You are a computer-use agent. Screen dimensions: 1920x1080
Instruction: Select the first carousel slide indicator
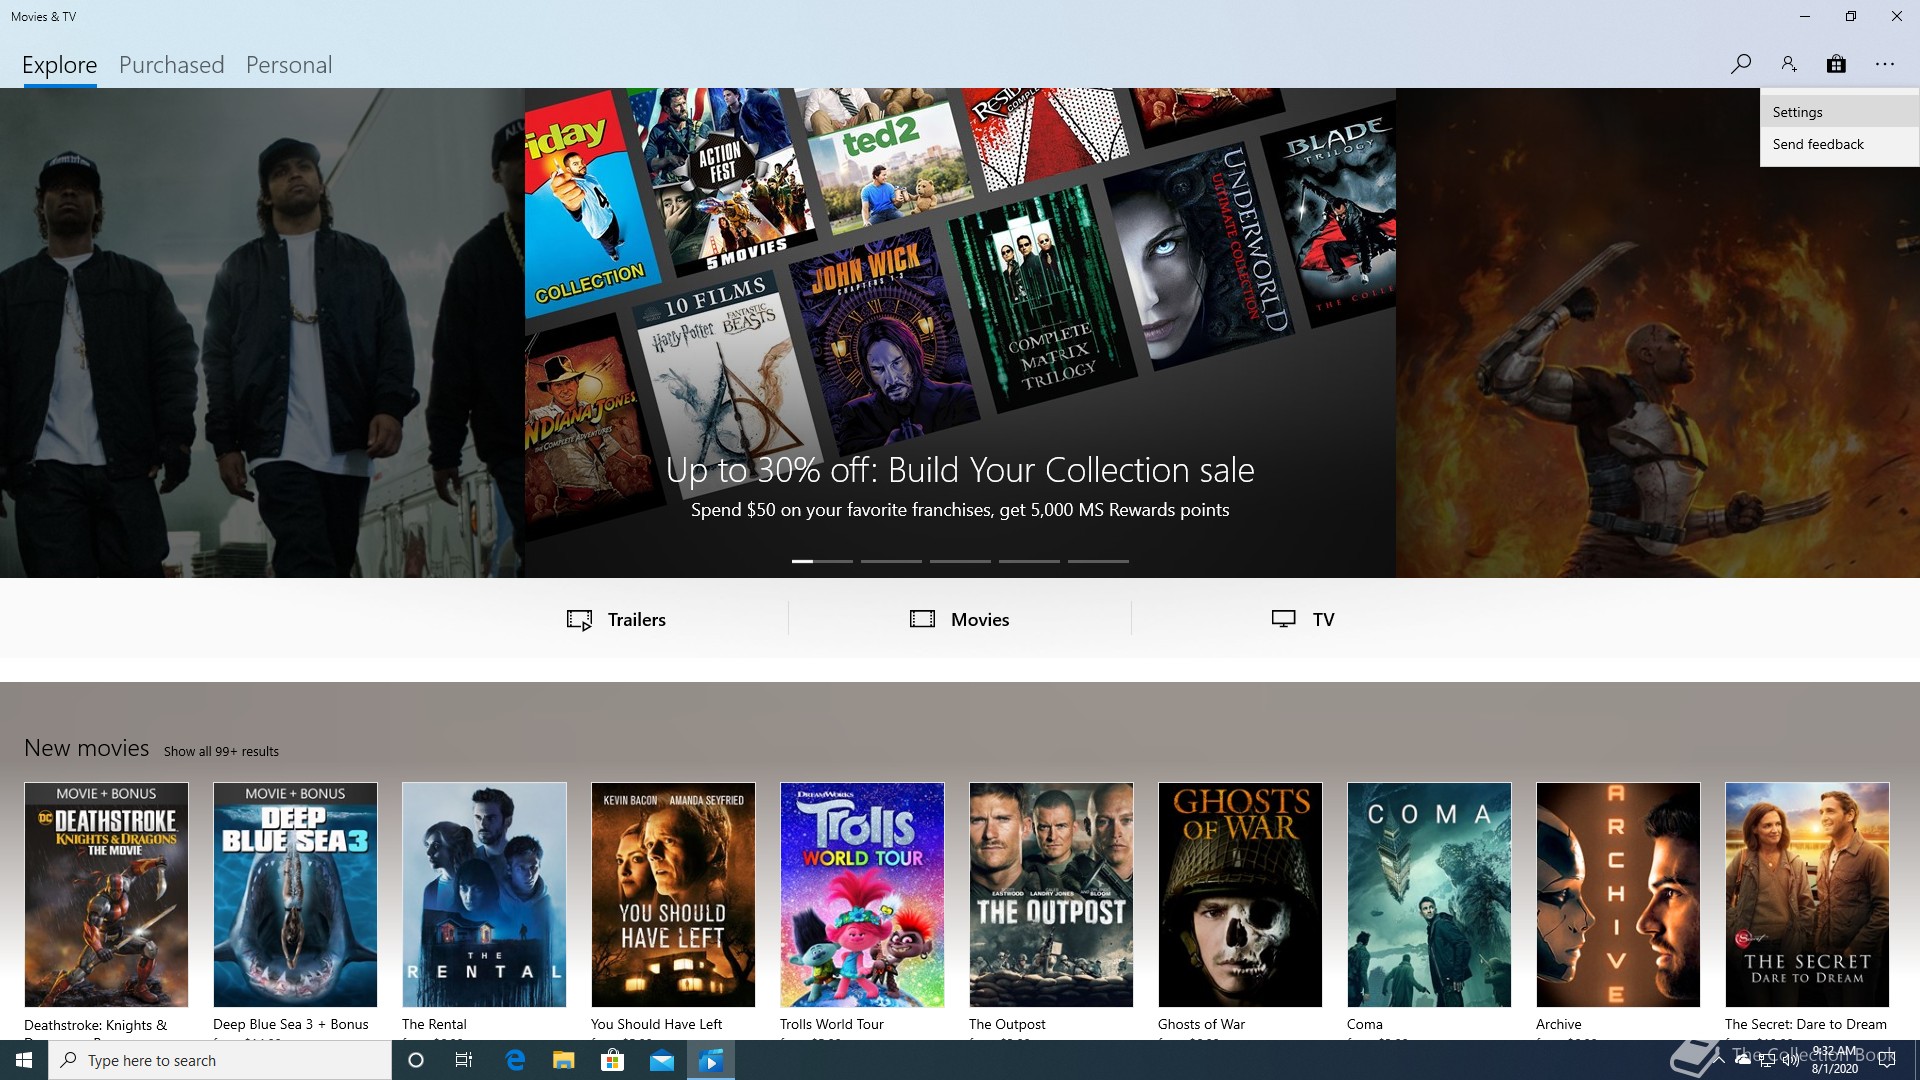(x=822, y=561)
